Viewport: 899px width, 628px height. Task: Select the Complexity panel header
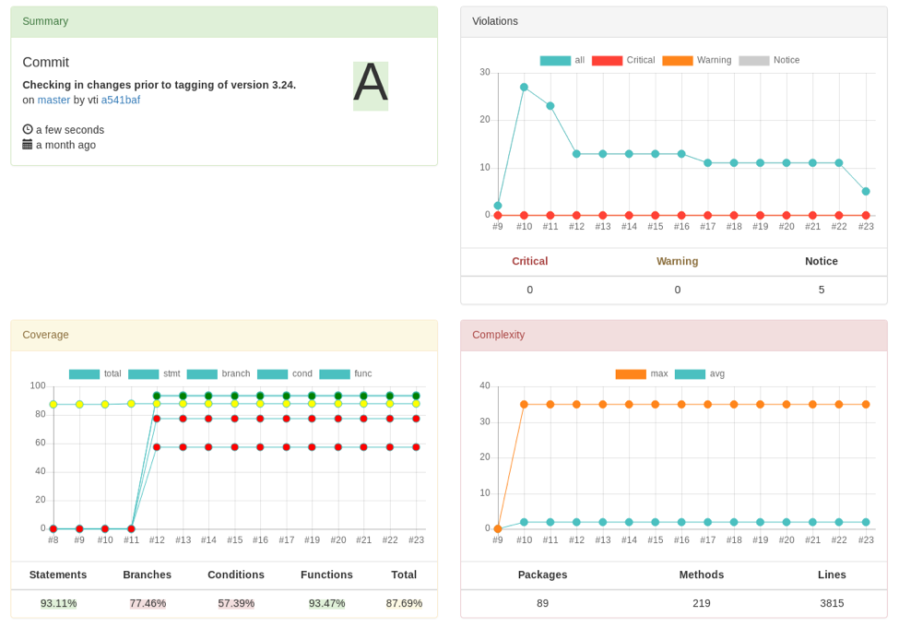click(673, 335)
